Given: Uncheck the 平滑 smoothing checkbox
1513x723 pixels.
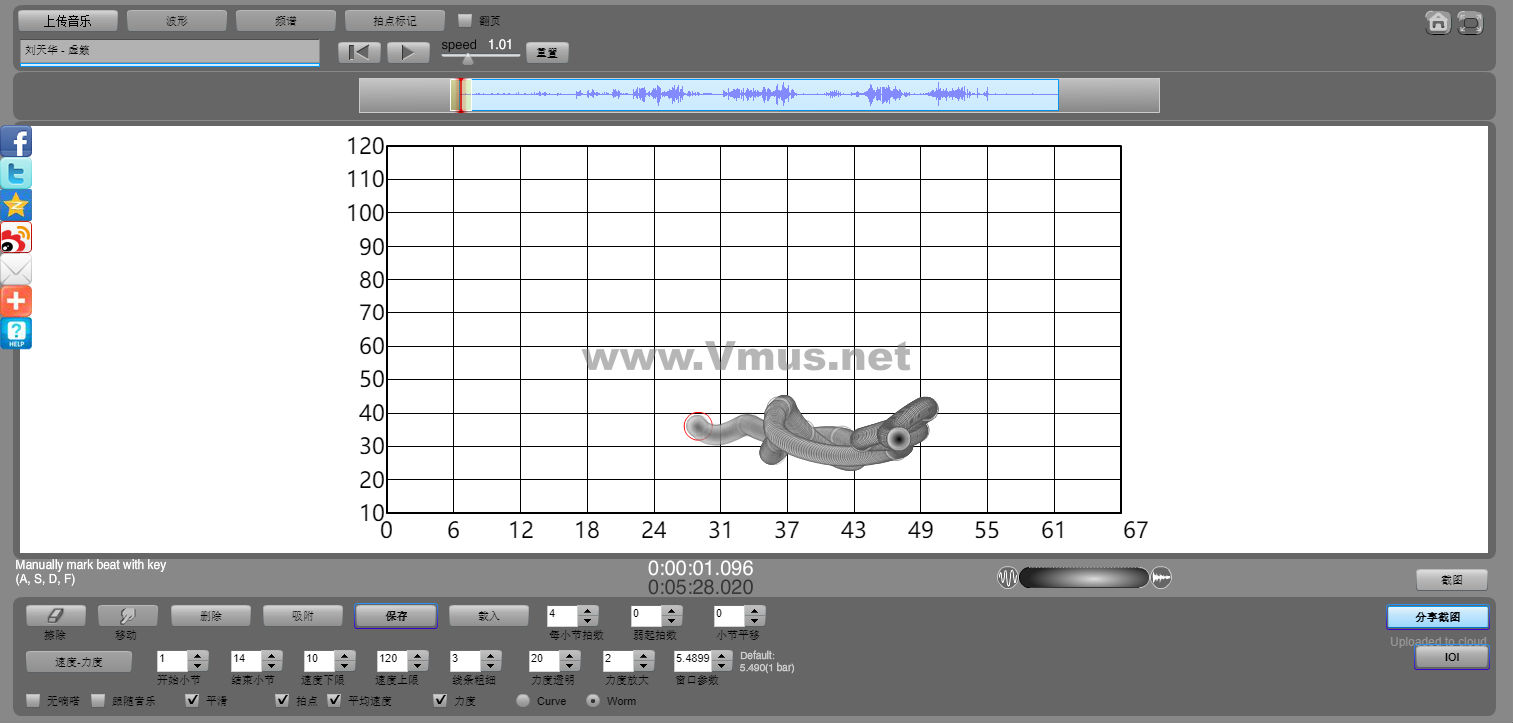Looking at the screenshot, I should tap(193, 700).
